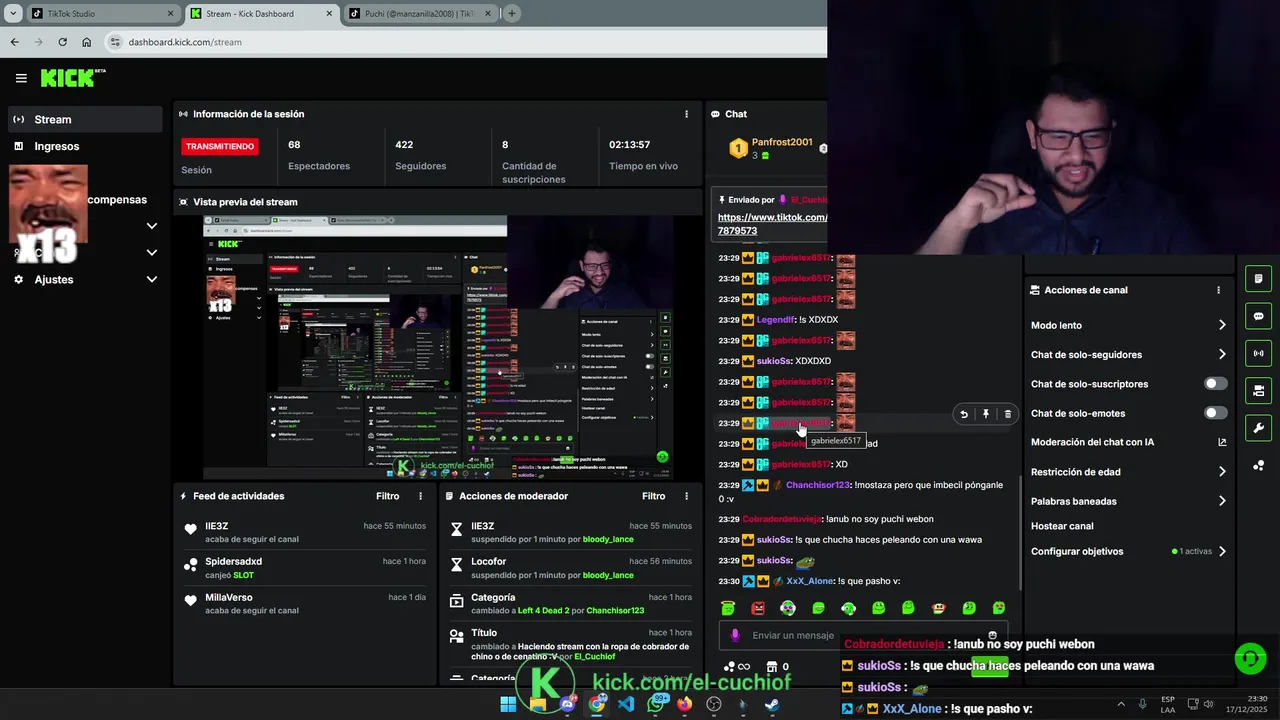Expand Chat de solo-seguidores options

pos(1222,354)
